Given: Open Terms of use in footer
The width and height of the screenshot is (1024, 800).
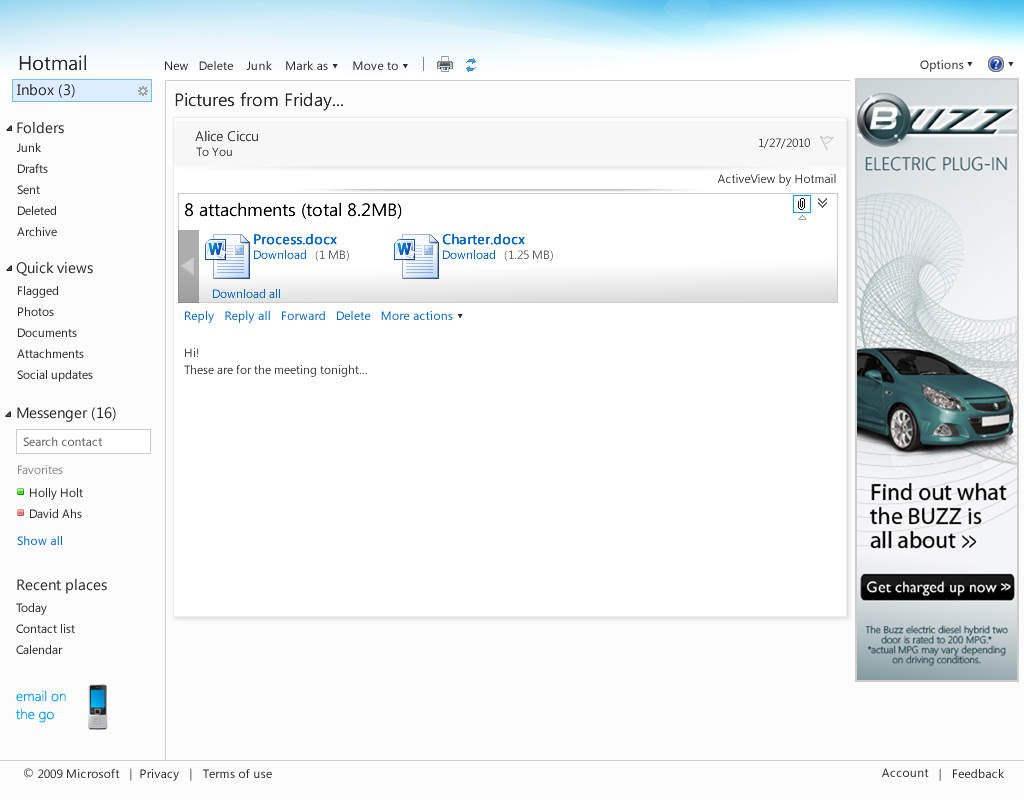Looking at the screenshot, I should click(x=237, y=774).
